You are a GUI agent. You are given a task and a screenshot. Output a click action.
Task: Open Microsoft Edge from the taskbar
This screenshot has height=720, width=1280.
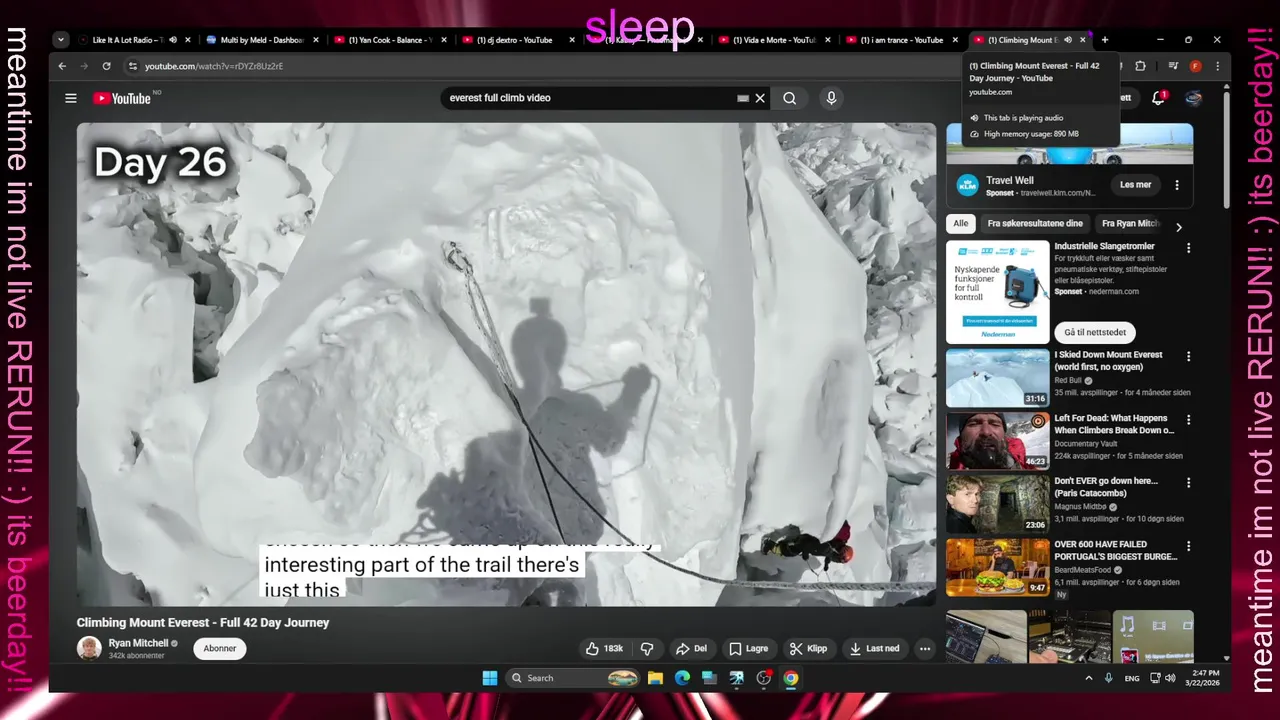coord(682,678)
